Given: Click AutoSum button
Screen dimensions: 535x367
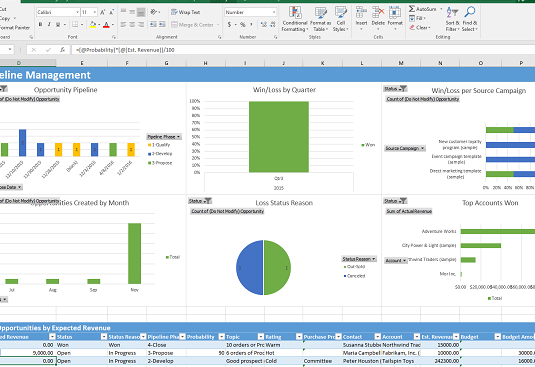Looking at the screenshot, I should point(423,9).
